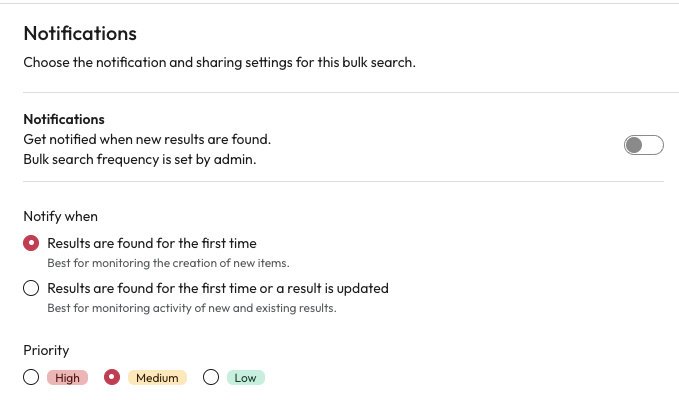Click the red High priority badge
This screenshot has height=400, width=679.
pyautogui.click(x=67, y=378)
